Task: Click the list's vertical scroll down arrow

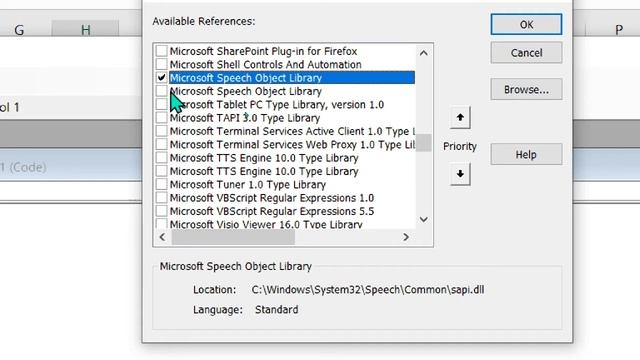Action: point(424,220)
